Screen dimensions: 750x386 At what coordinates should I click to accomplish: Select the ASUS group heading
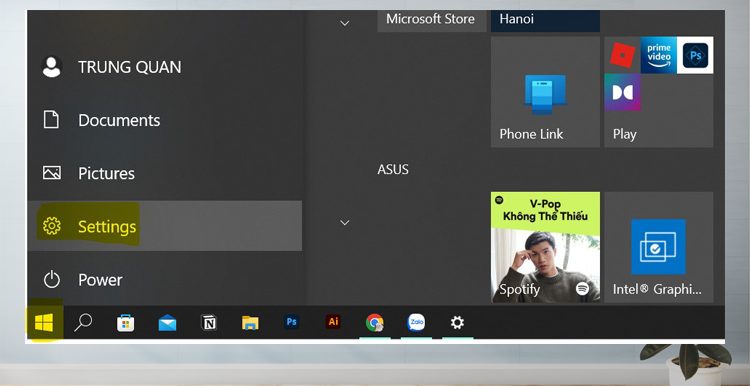tap(393, 169)
